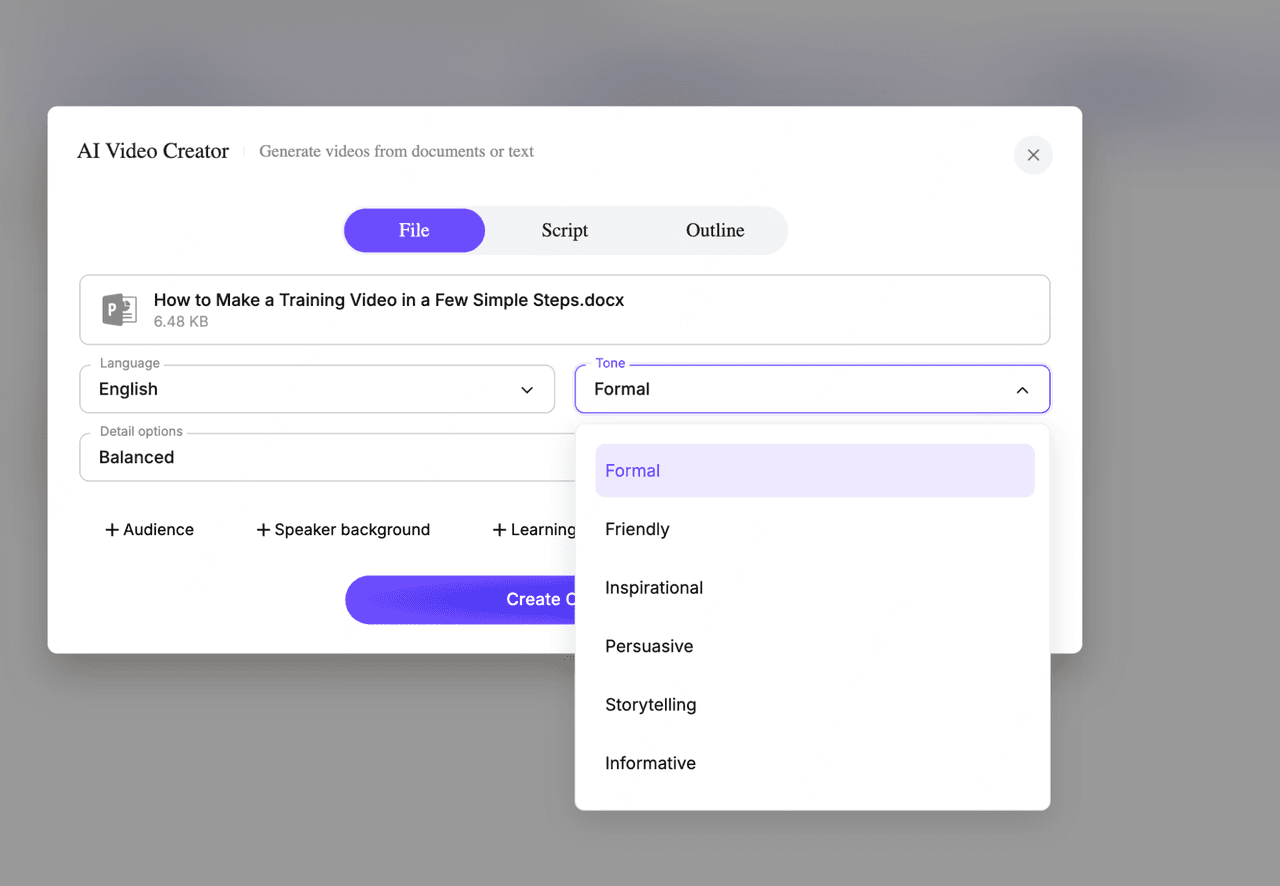Screen dimensions: 1280x886
Task: Select Storytelling in the Tone list
Action: click(651, 705)
